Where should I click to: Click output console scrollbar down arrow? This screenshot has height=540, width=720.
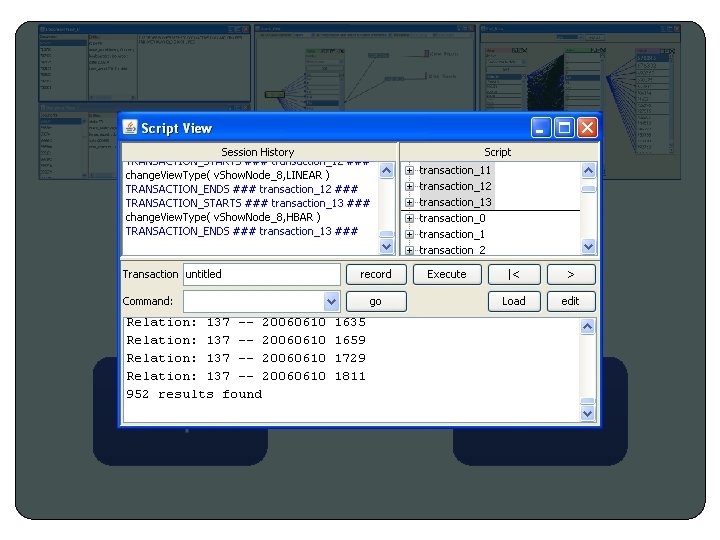click(588, 413)
